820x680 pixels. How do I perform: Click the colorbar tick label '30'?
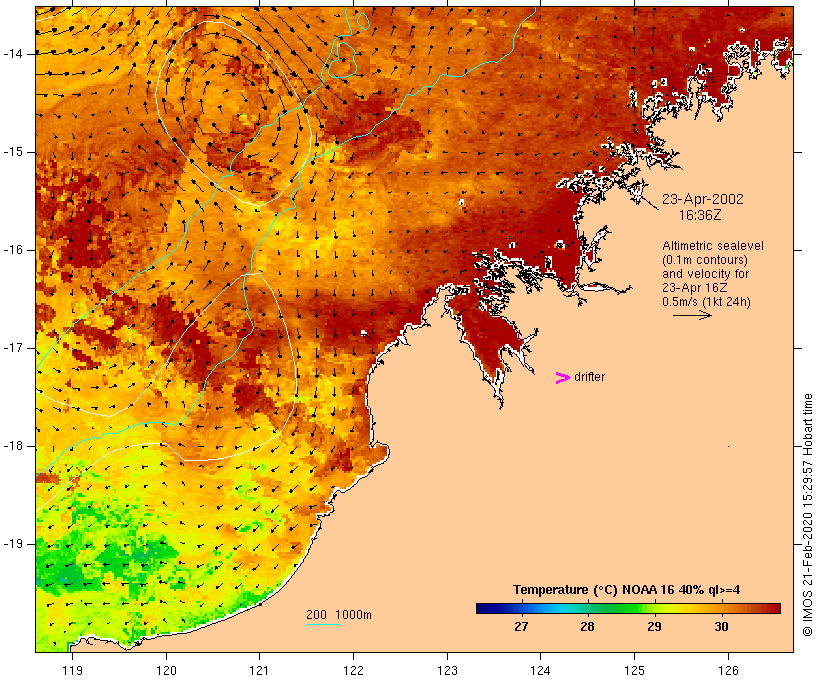coord(721,627)
